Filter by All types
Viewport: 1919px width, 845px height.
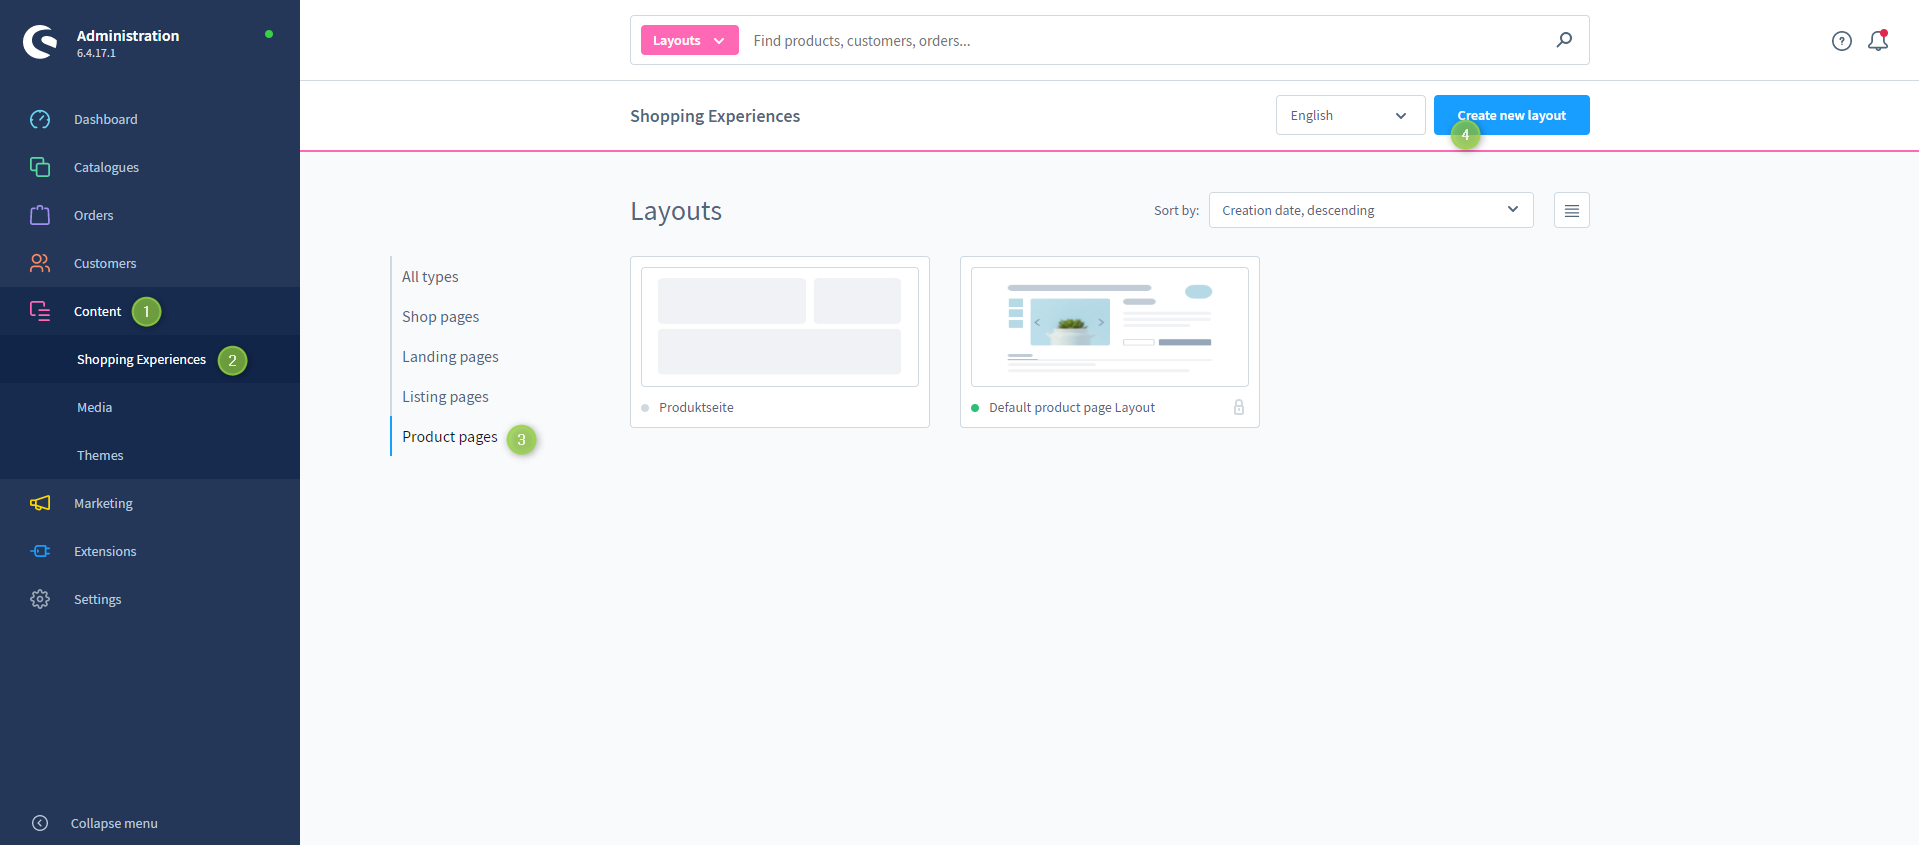click(430, 276)
